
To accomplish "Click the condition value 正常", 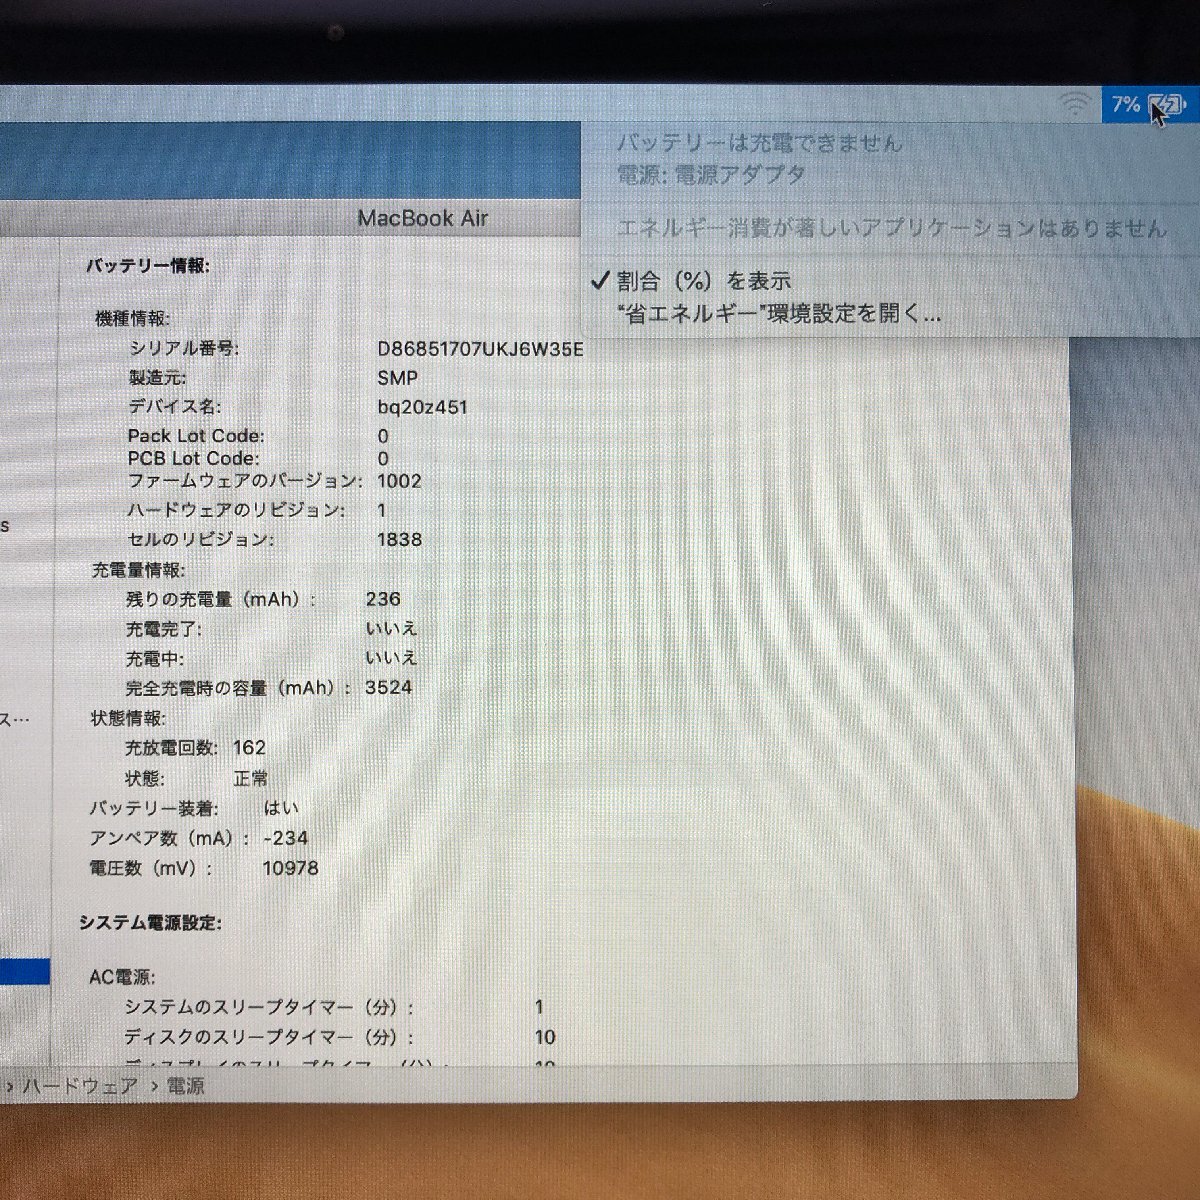I will coord(250,778).
